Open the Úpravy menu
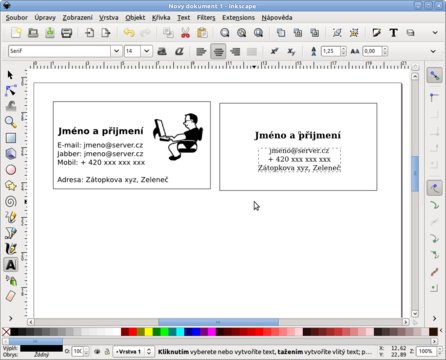The image size is (446, 360). tap(45, 17)
